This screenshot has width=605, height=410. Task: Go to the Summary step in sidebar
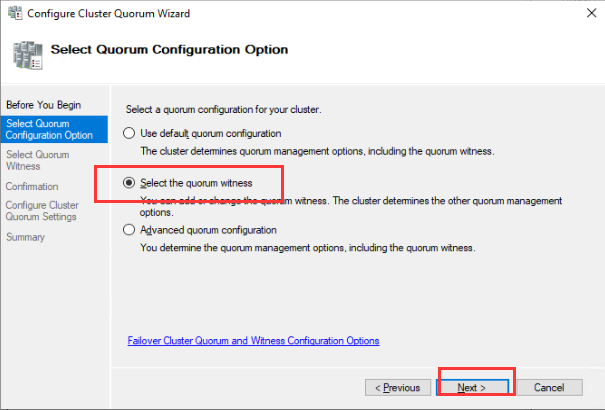click(25, 237)
